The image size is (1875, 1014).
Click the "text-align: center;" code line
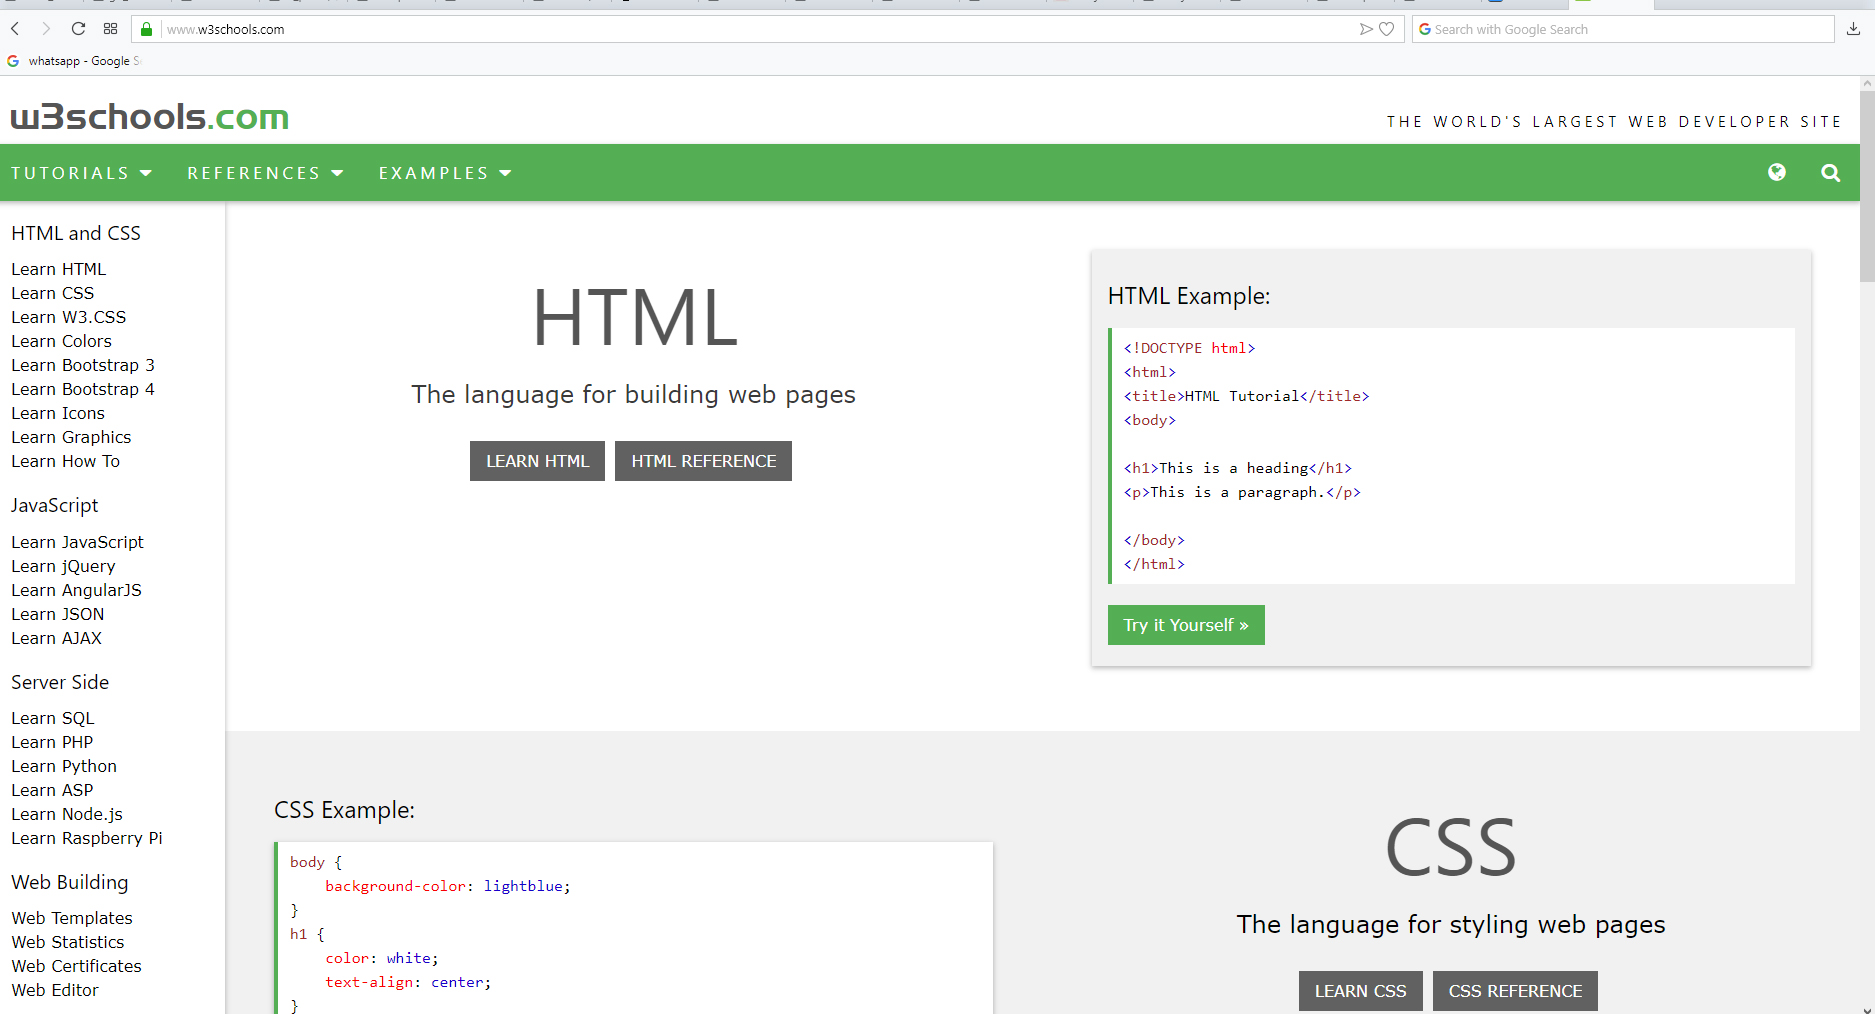(408, 982)
